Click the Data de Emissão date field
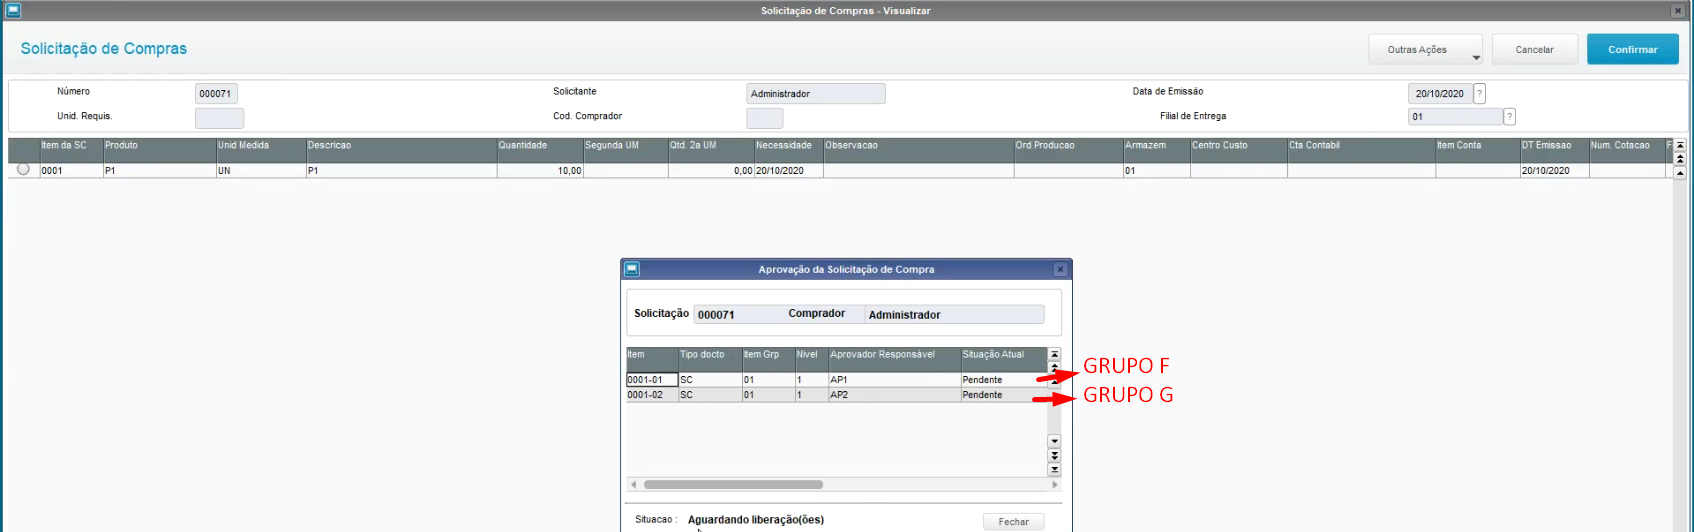The width and height of the screenshot is (1694, 532). [1440, 93]
